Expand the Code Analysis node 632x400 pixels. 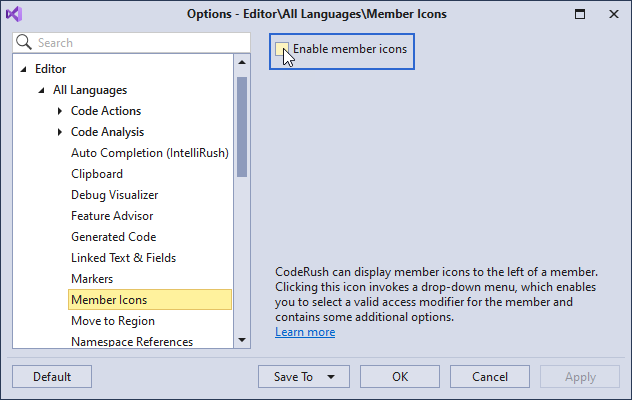(60, 132)
